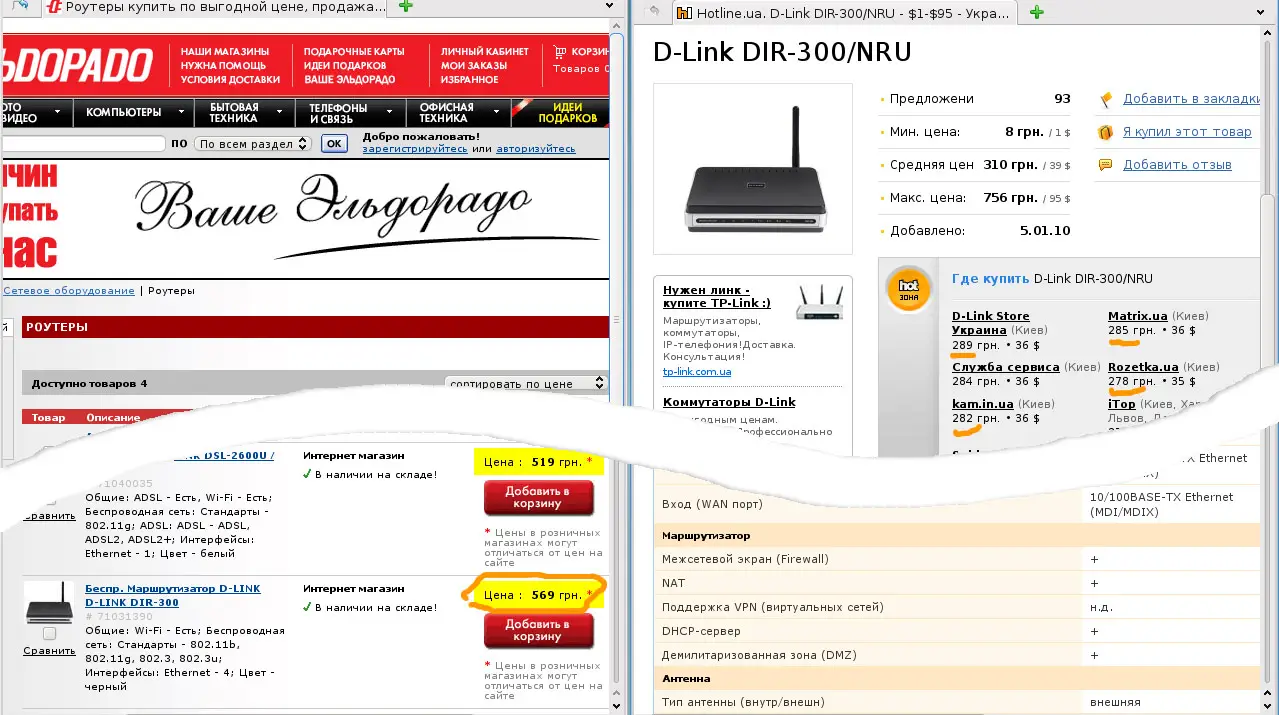Click the TP-Link router ad image
The height and width of the screenshot is (715, 1279).
coord(818,302)
